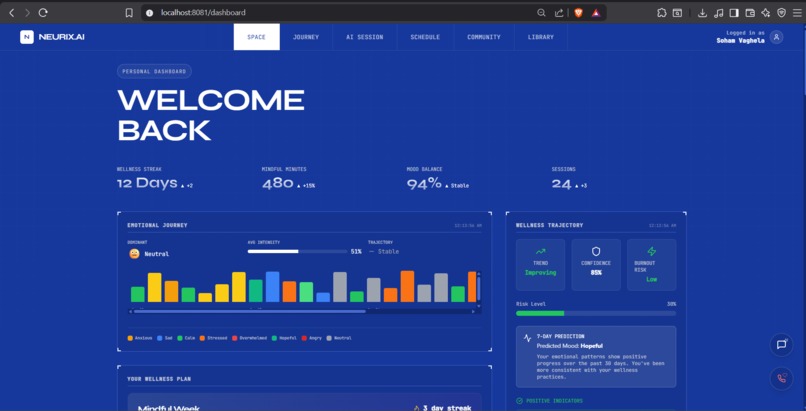Open the Brave Wallet icon
The height and width of the screenshot is (411, 806).
pos(750,13)
